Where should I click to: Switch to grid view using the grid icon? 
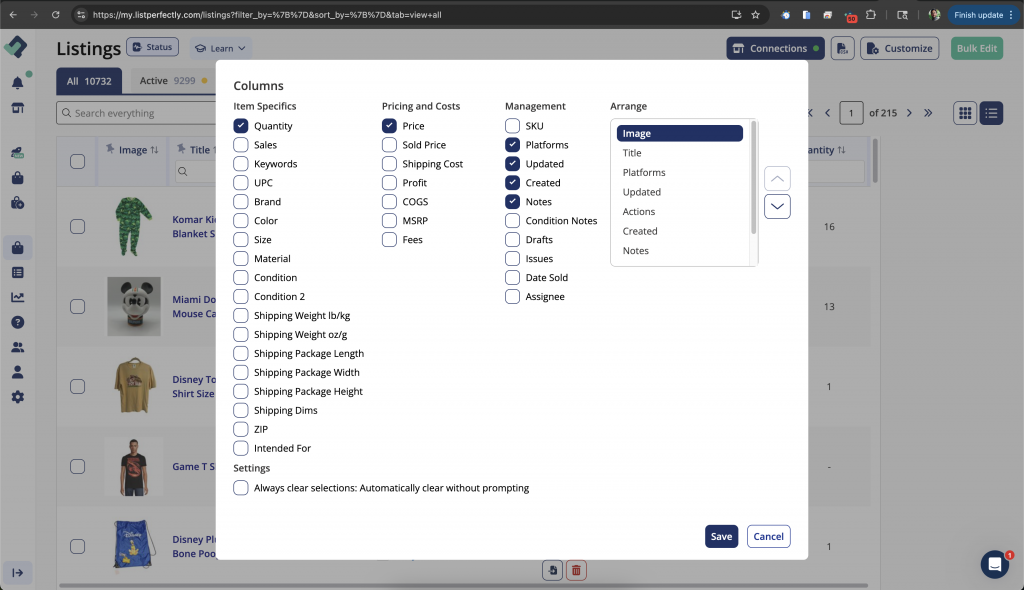[964, 113]
